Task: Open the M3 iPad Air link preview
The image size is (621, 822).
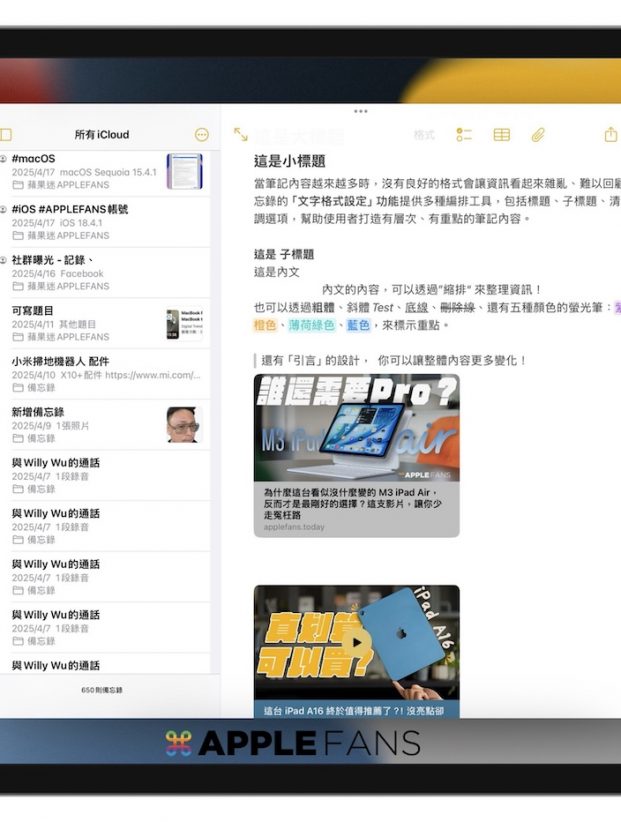Action: tap(356, 455)
